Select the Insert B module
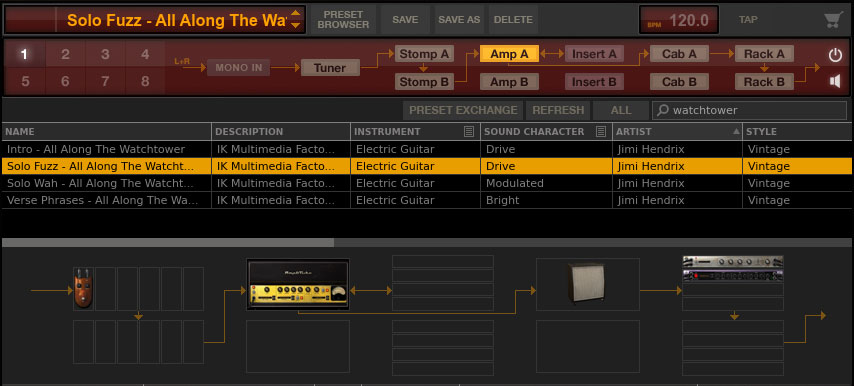 [594, 82]
